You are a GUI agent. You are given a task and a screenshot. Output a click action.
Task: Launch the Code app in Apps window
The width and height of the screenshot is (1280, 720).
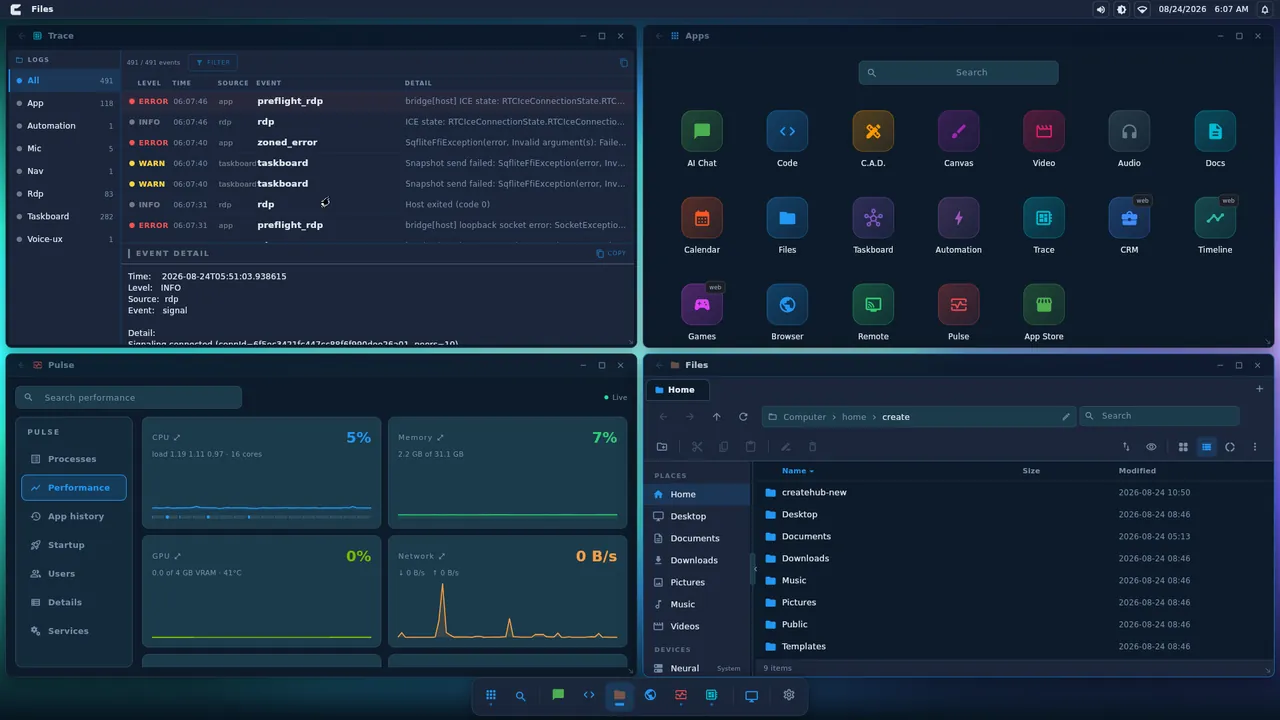click(x=787, y=131)
